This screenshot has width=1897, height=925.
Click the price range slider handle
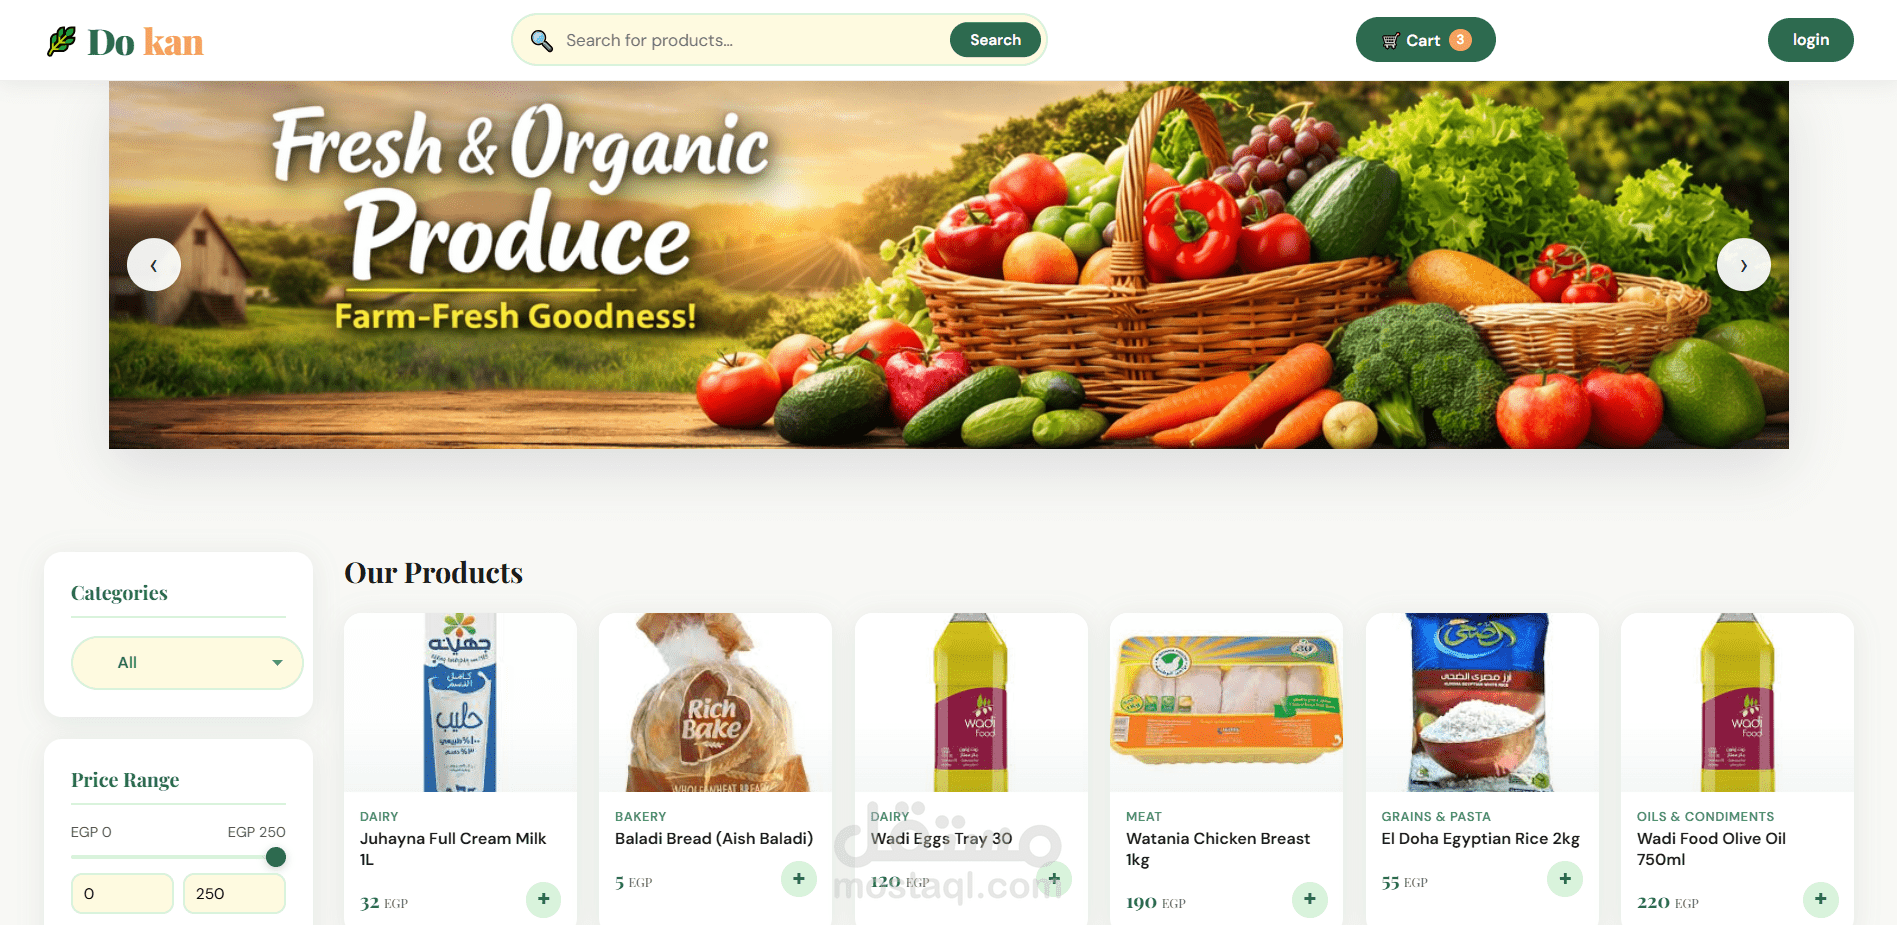click(x=276, y=857)
